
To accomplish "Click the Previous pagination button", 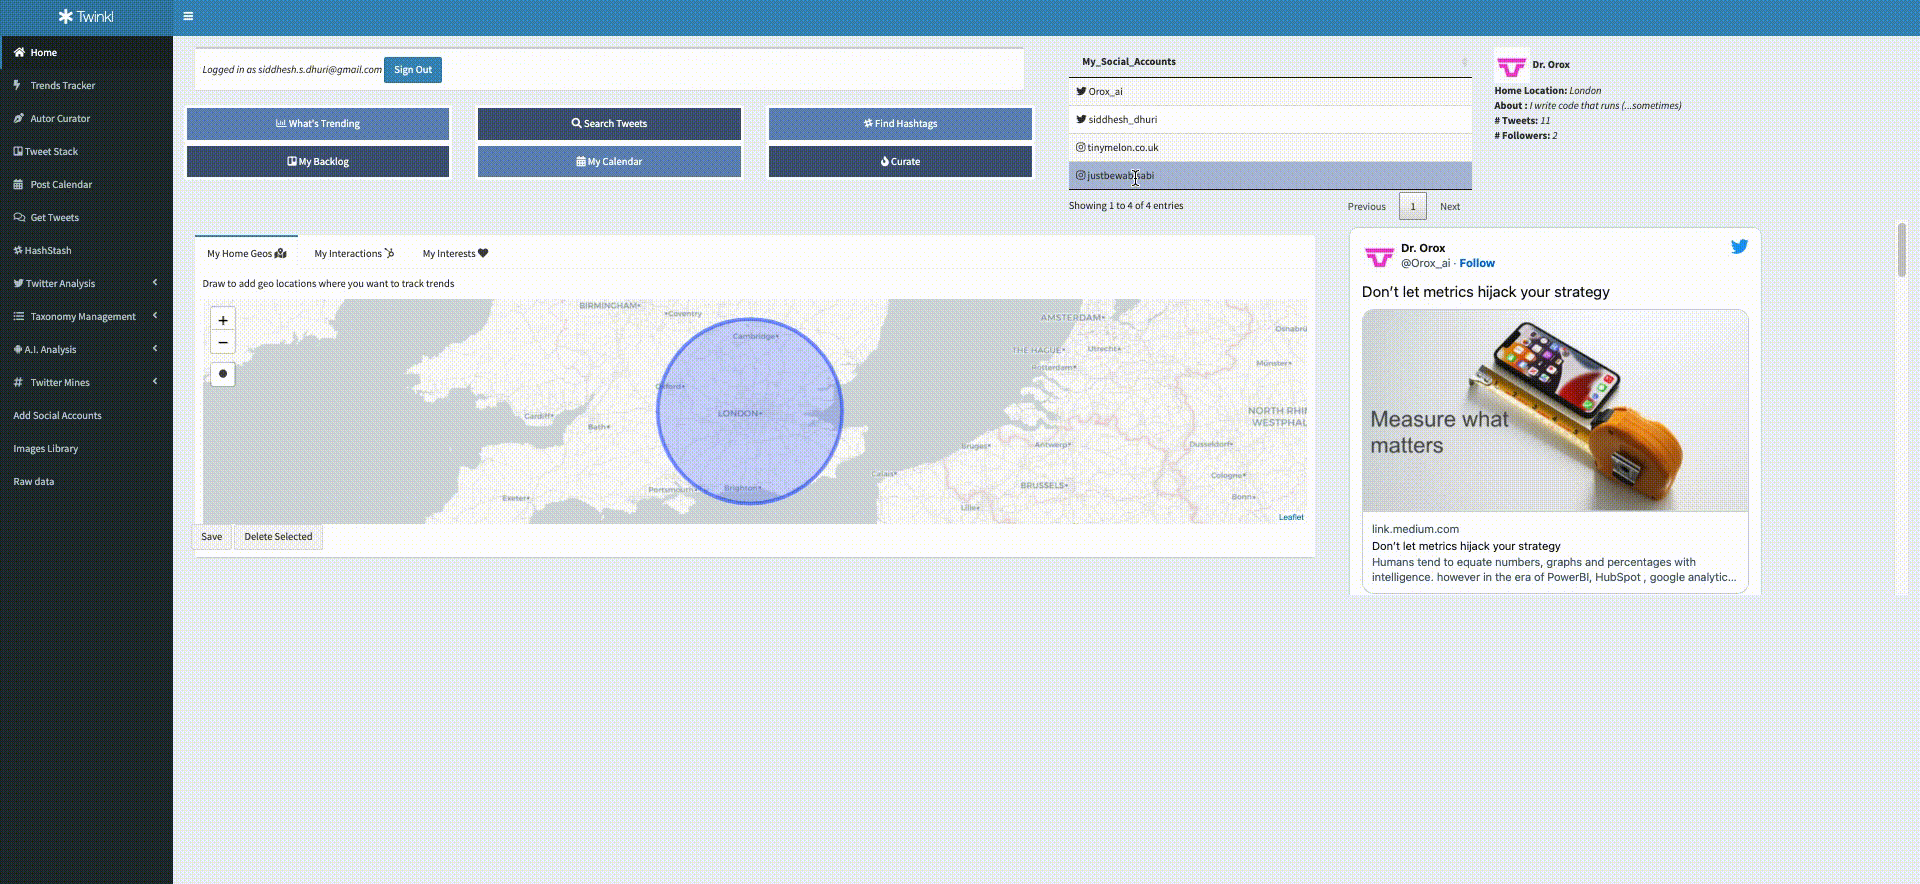I will (1366, 206).
